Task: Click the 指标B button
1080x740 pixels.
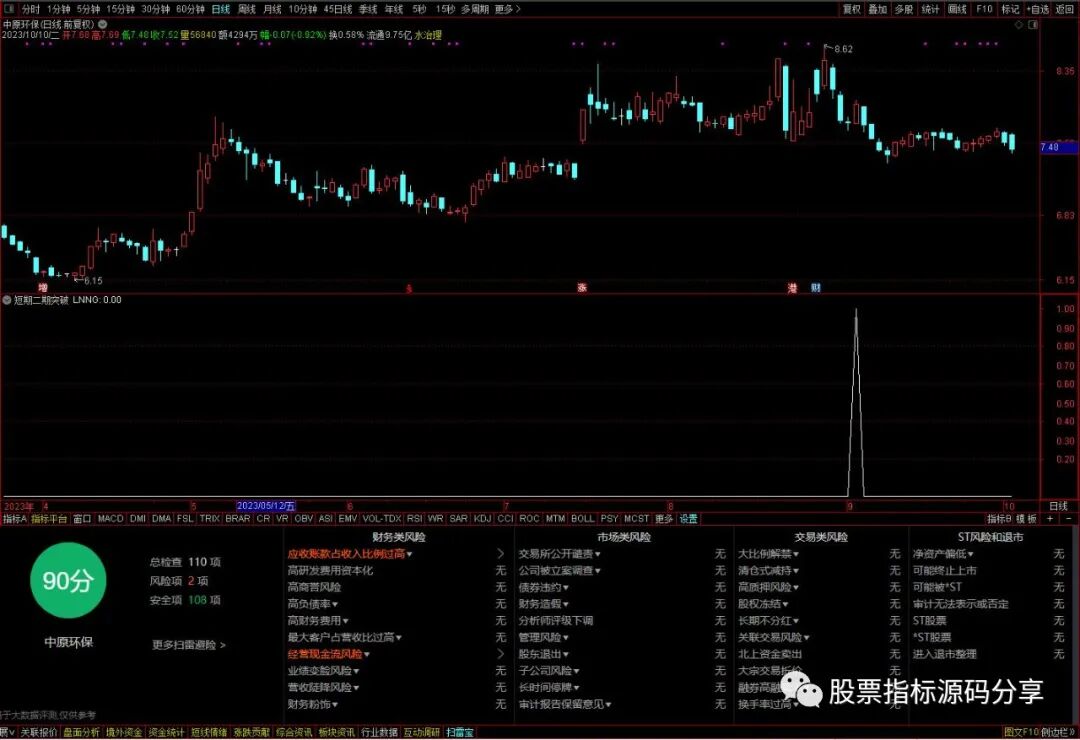Action: click(x=999, y=518)
